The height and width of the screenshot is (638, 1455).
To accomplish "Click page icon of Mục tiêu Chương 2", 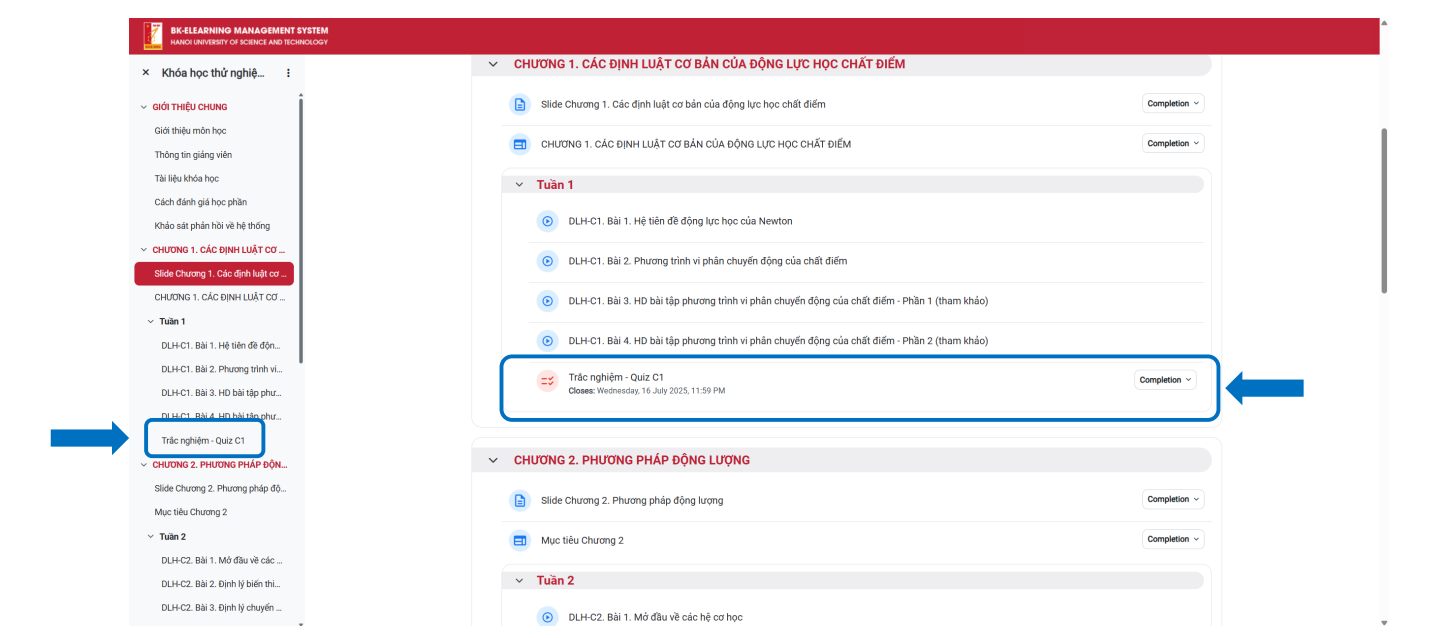I will (519, 540).
